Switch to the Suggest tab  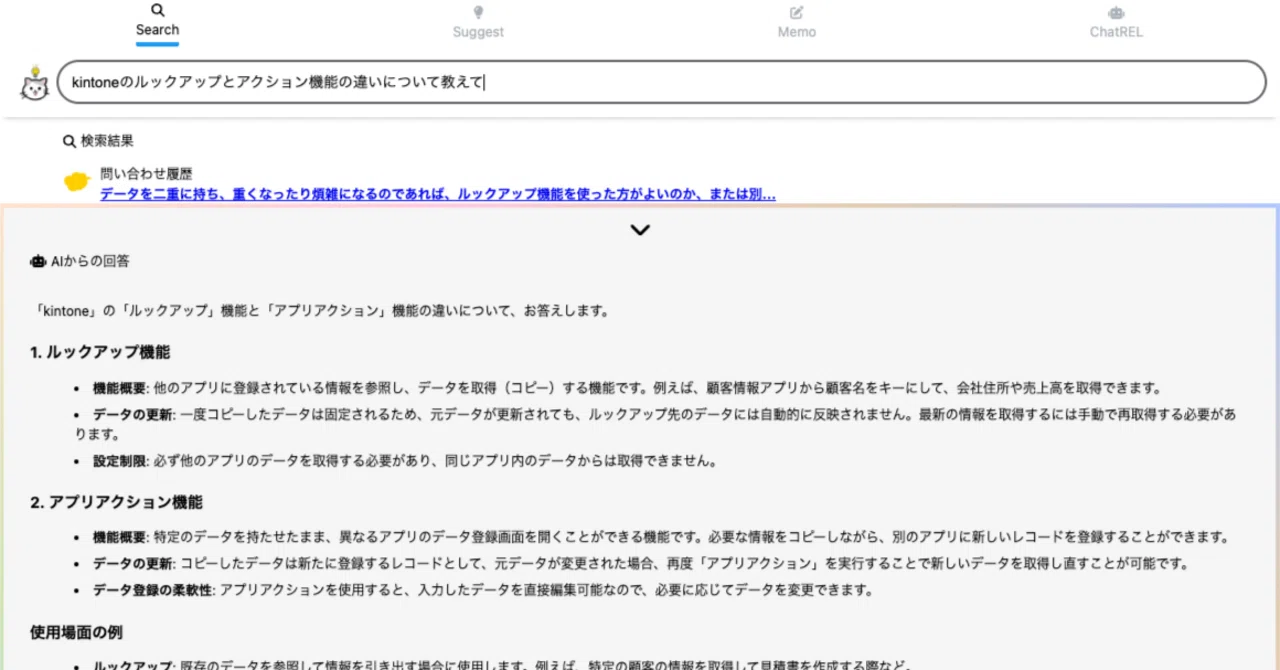click(478, 22)
